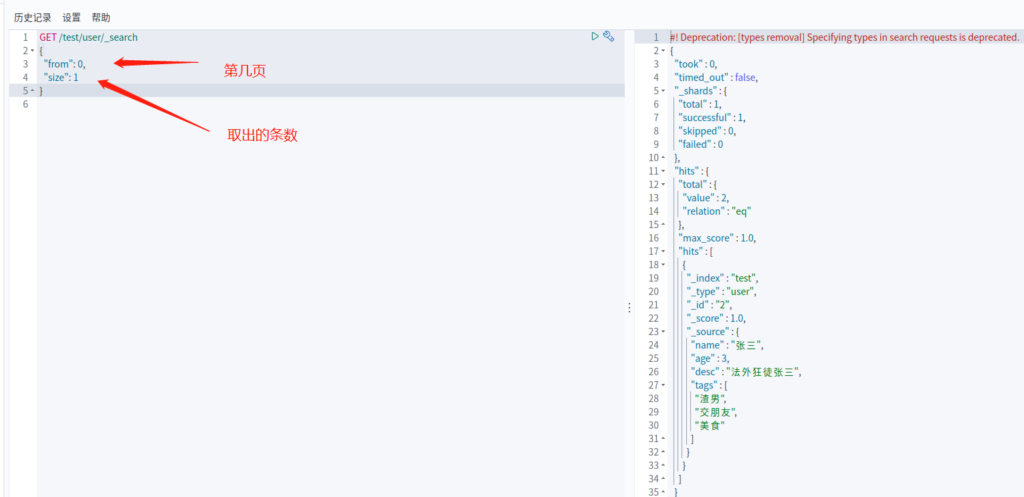Click the pane resize handle between editors
This screenshot has width=1024, height=497.
[x=629, y=308]
